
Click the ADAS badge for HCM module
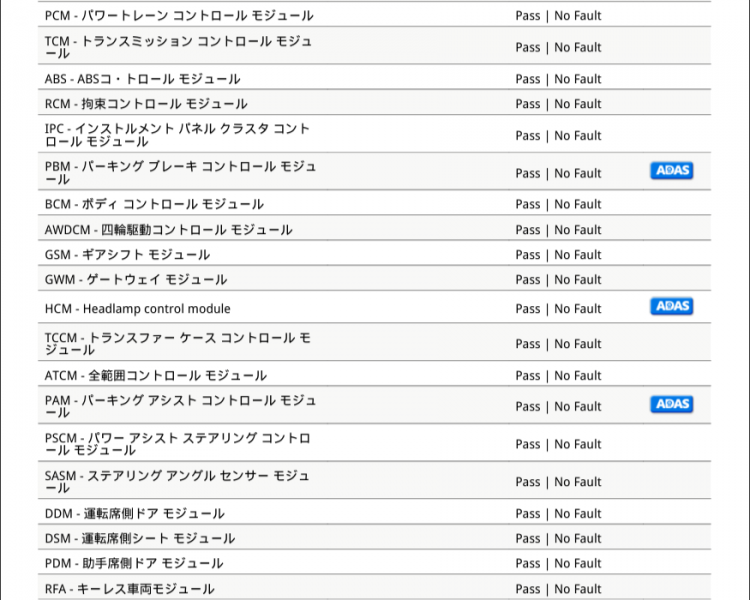[x=672, y=306]
